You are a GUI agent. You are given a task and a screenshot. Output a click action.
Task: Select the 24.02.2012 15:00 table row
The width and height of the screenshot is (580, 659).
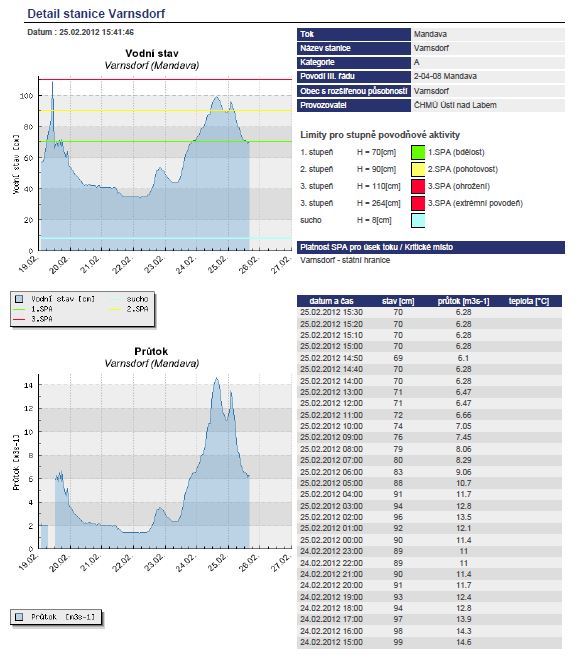429,642
